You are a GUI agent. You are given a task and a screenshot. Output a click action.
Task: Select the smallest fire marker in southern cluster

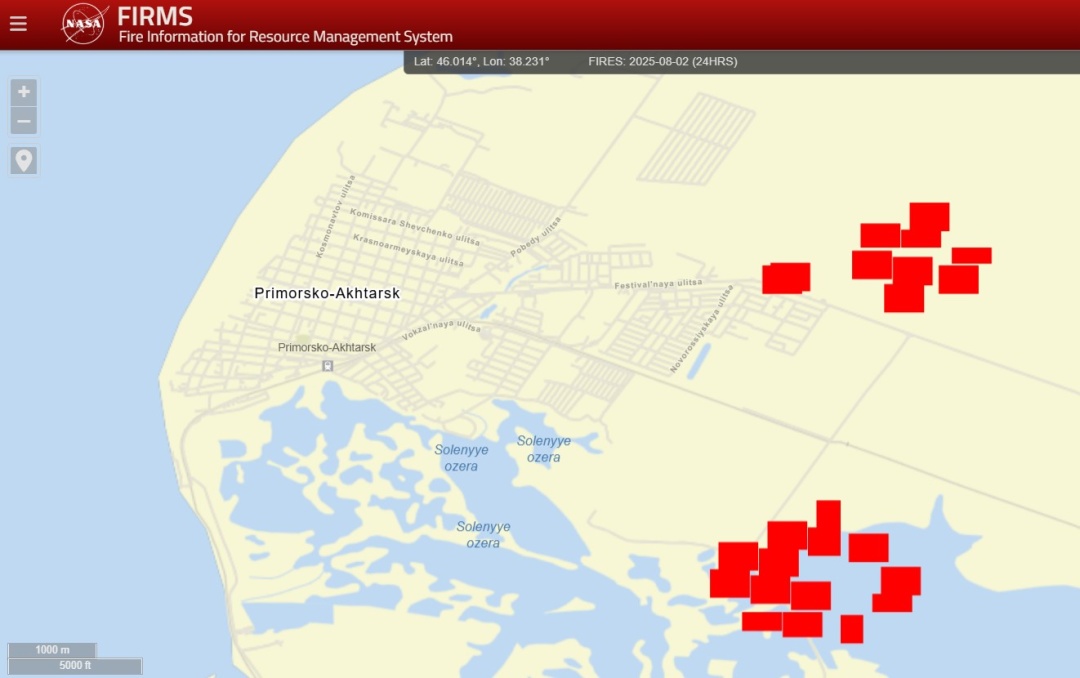pyautogui.click(x=851, y=629)
